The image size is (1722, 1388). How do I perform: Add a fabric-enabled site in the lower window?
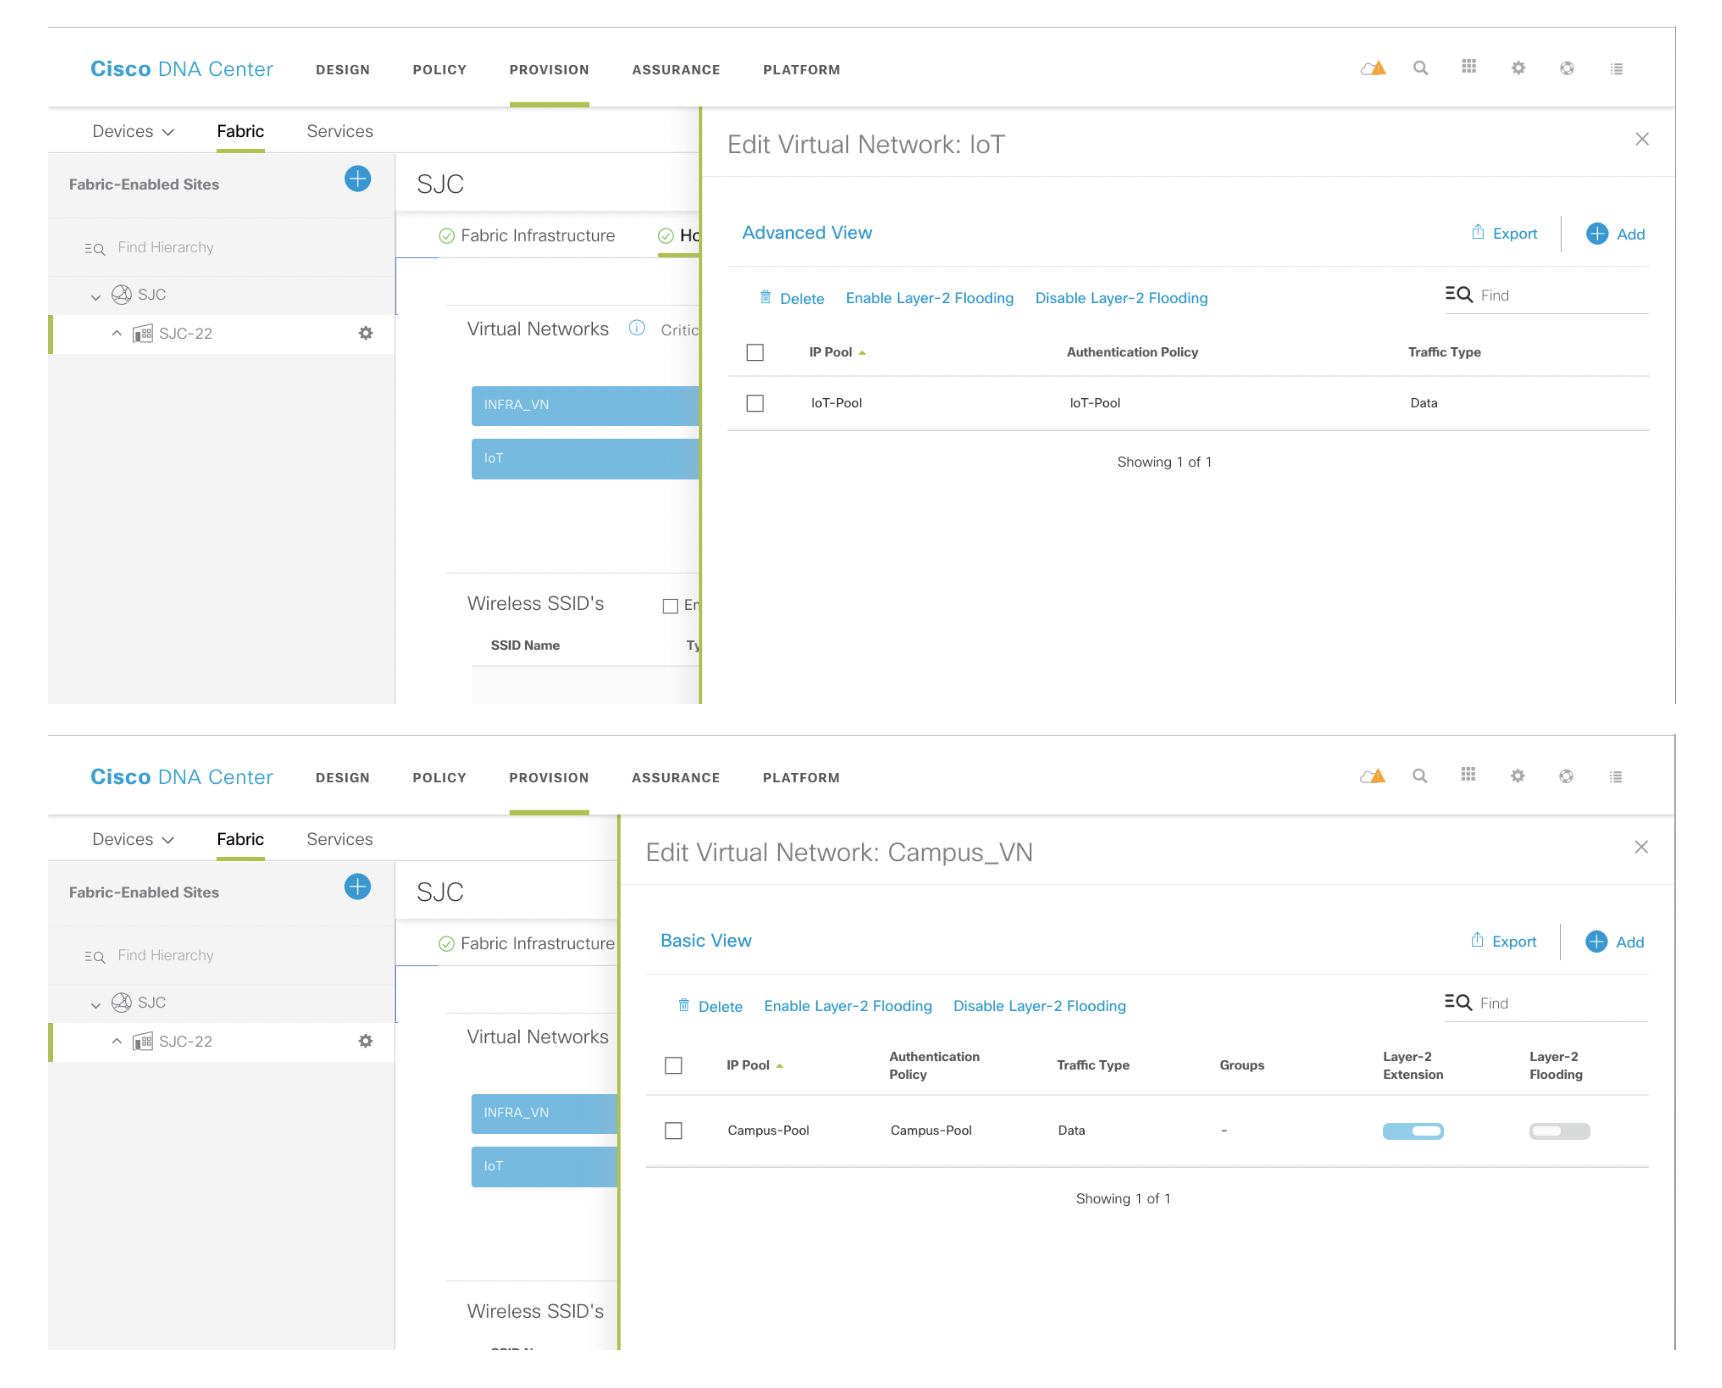(357, 887)
